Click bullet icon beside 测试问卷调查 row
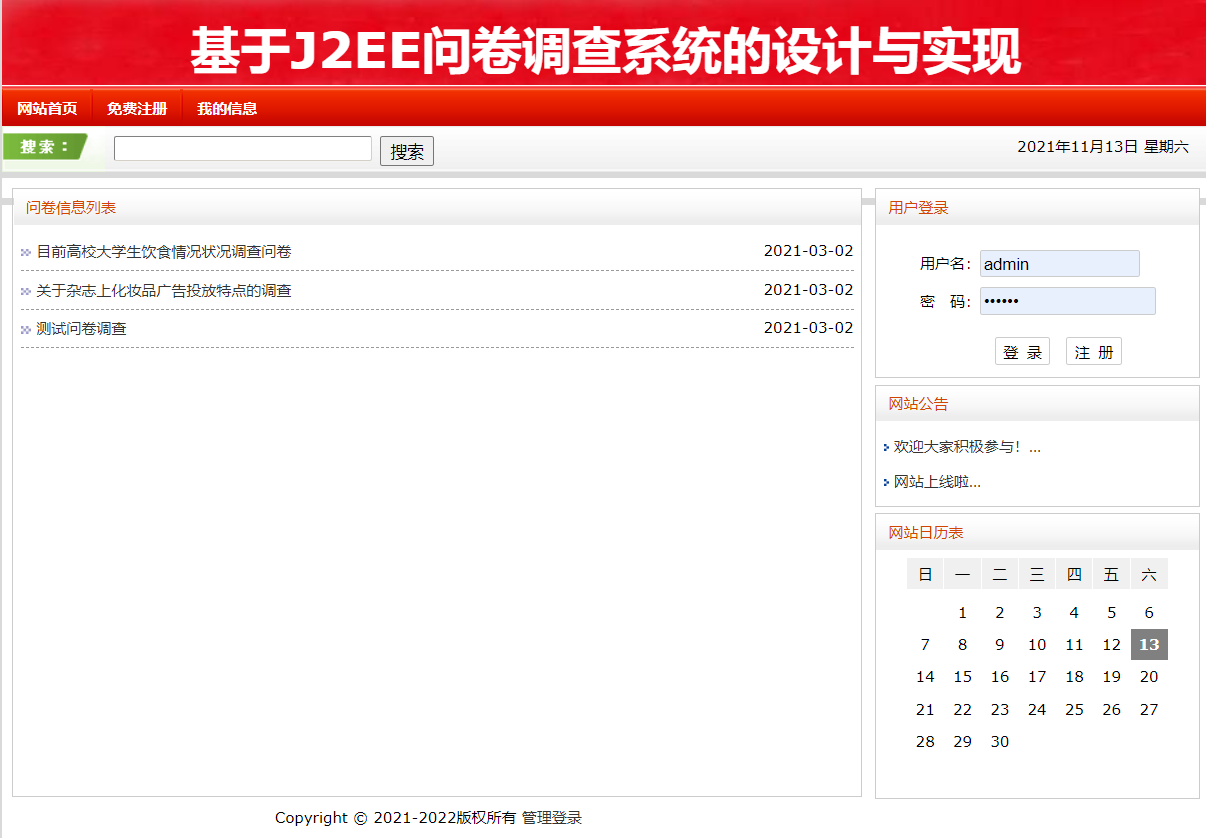Image resolution: width=1206 pixels, height=838 pixels. pos(26,330)
